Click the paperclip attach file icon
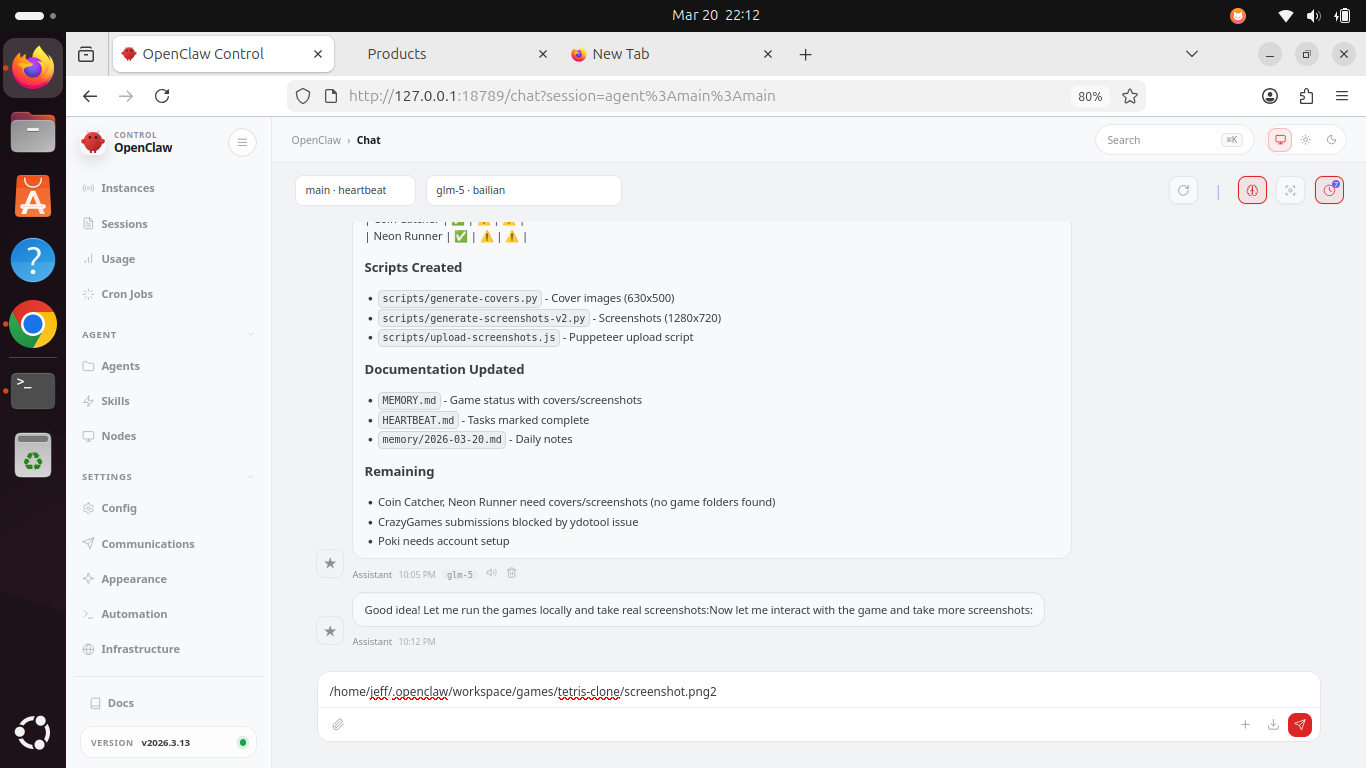 click(338, 724)
